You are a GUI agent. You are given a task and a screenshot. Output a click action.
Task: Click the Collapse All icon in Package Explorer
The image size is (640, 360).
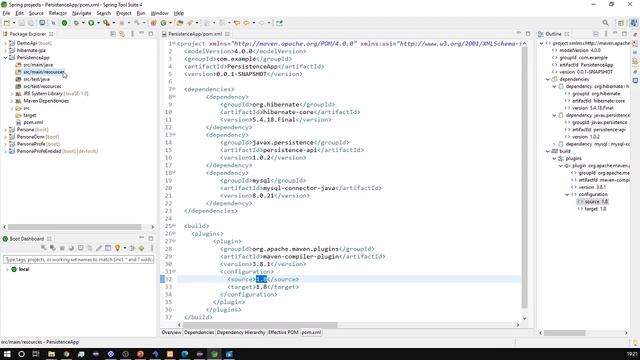(x=113, y=34)
